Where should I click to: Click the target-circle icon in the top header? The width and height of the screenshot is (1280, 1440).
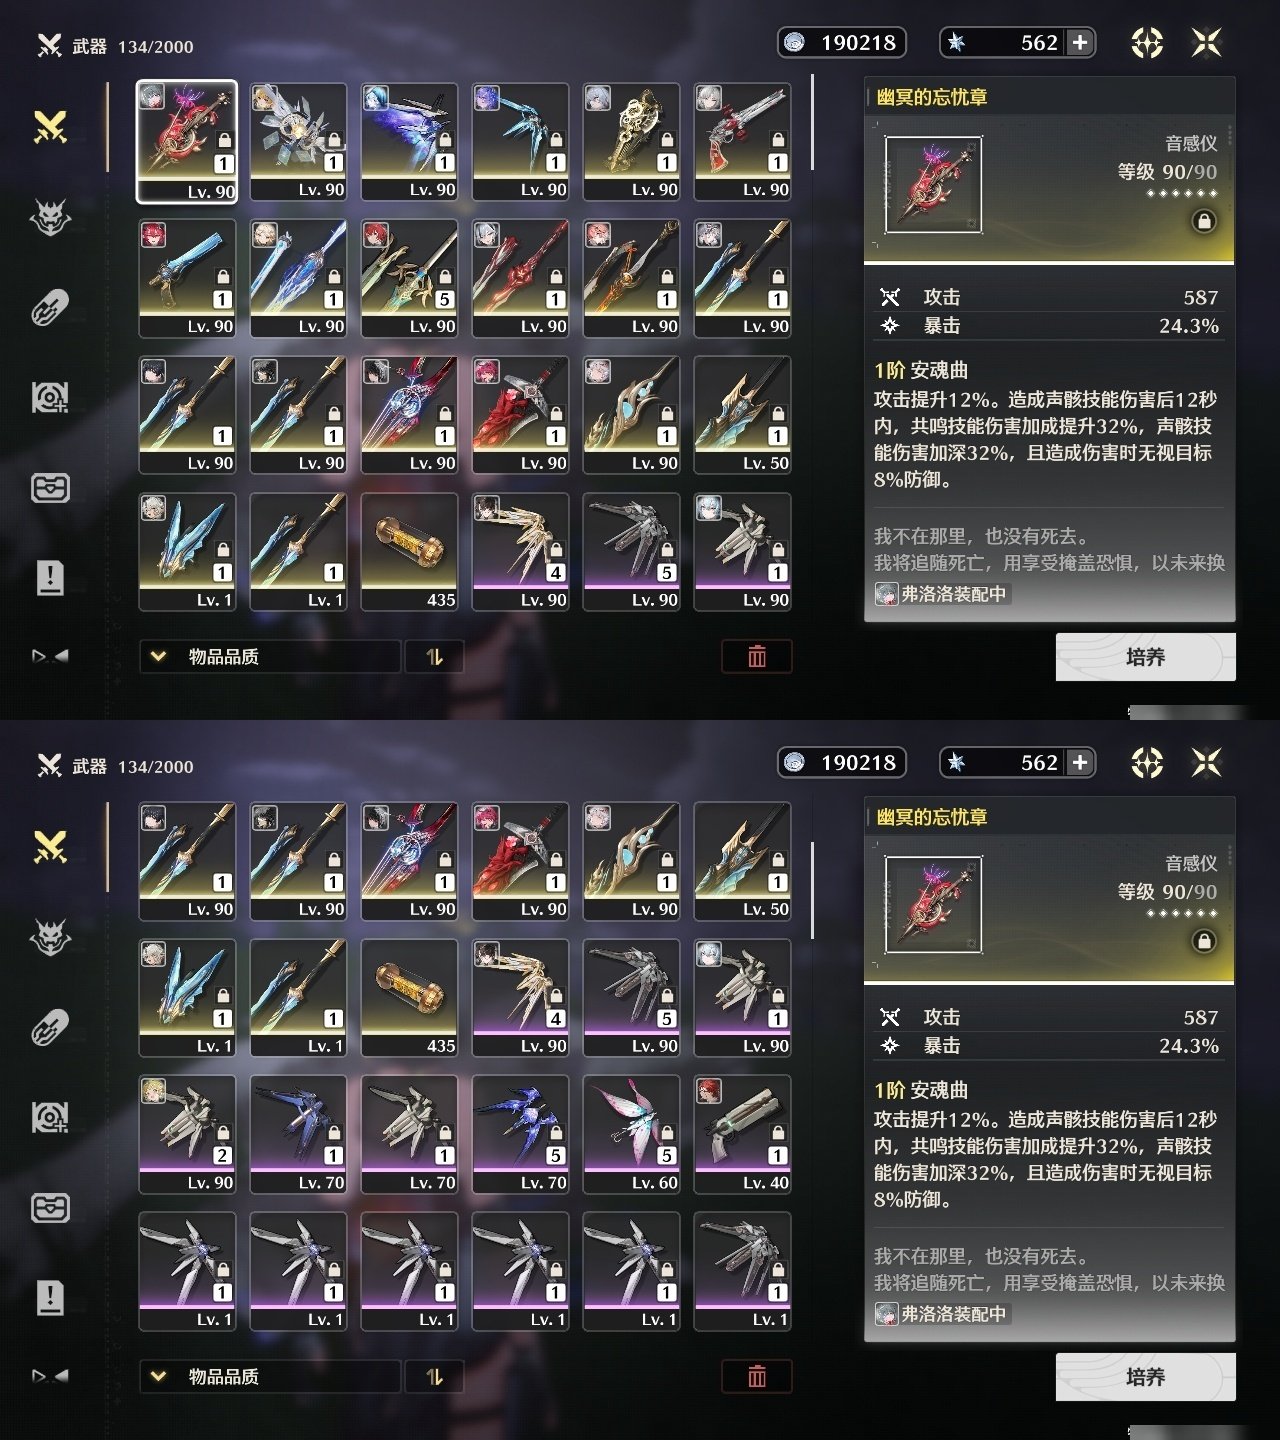point(1147,42)
